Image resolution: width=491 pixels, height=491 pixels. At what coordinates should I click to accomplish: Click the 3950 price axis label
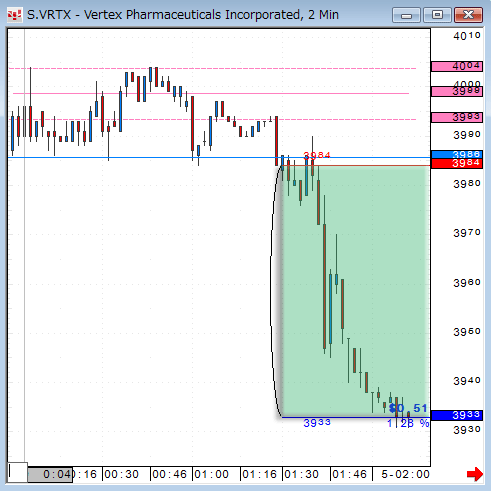467,332
